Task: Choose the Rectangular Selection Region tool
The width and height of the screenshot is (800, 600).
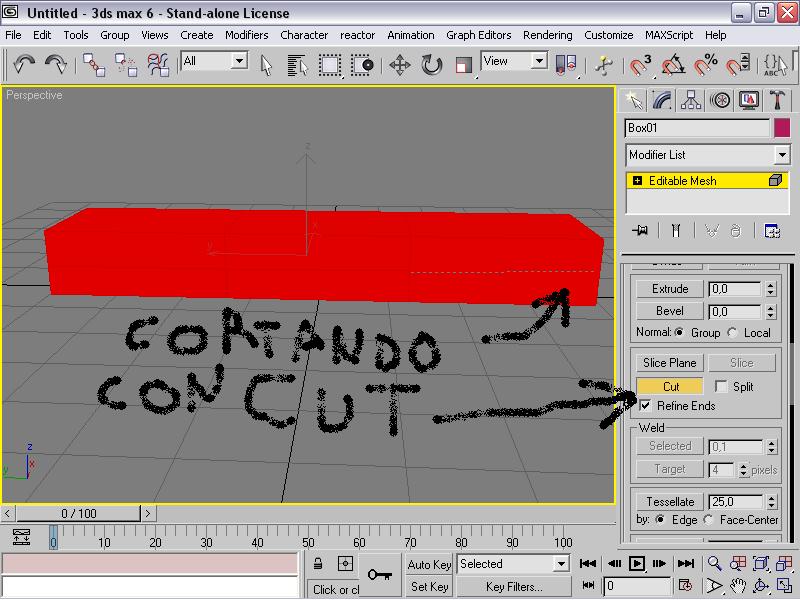Action: pyautogui.click(x=330, y=65)
